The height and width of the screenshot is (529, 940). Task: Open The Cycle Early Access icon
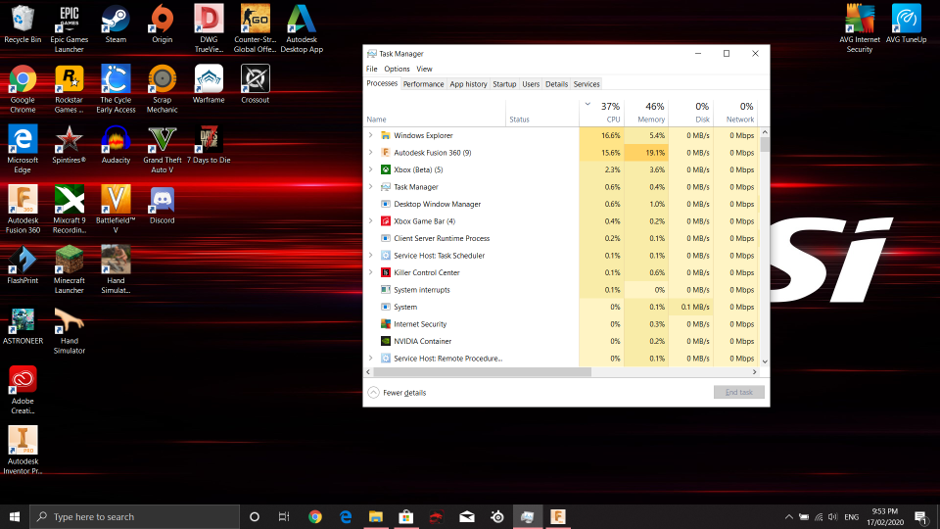(x=116, y=89)
